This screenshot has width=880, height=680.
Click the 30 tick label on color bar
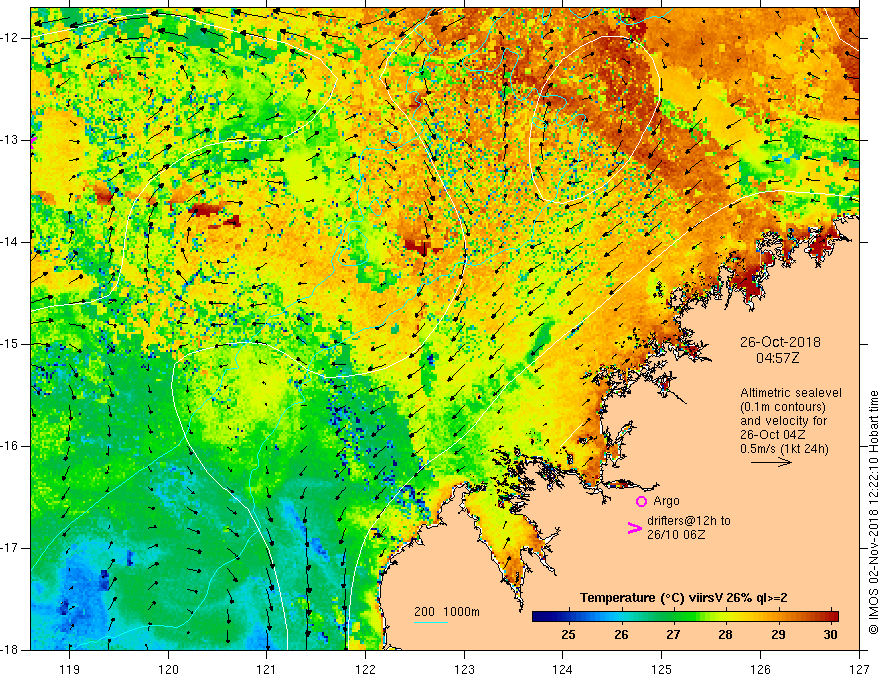pyautogui.click(x=830, y=635)
